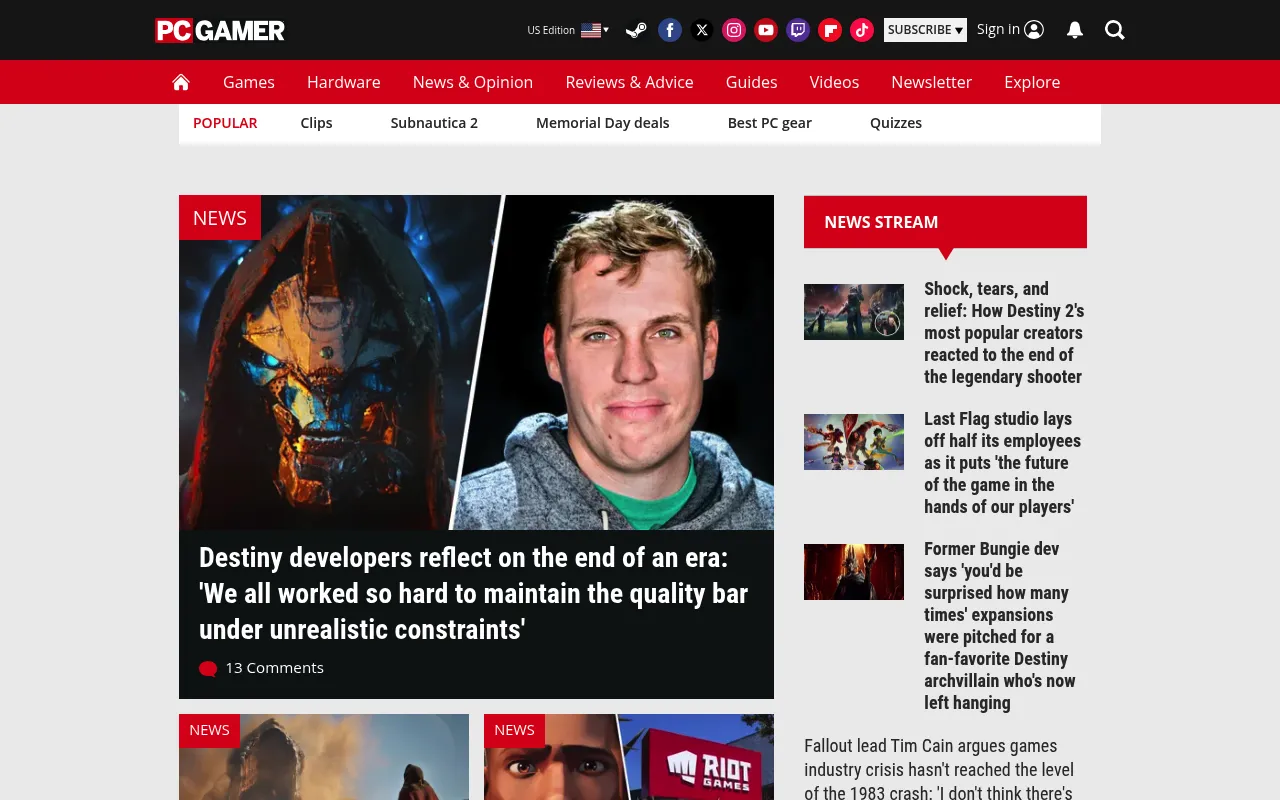
Task: Click the red comments bubble icon
Action: tap(208, 668)
